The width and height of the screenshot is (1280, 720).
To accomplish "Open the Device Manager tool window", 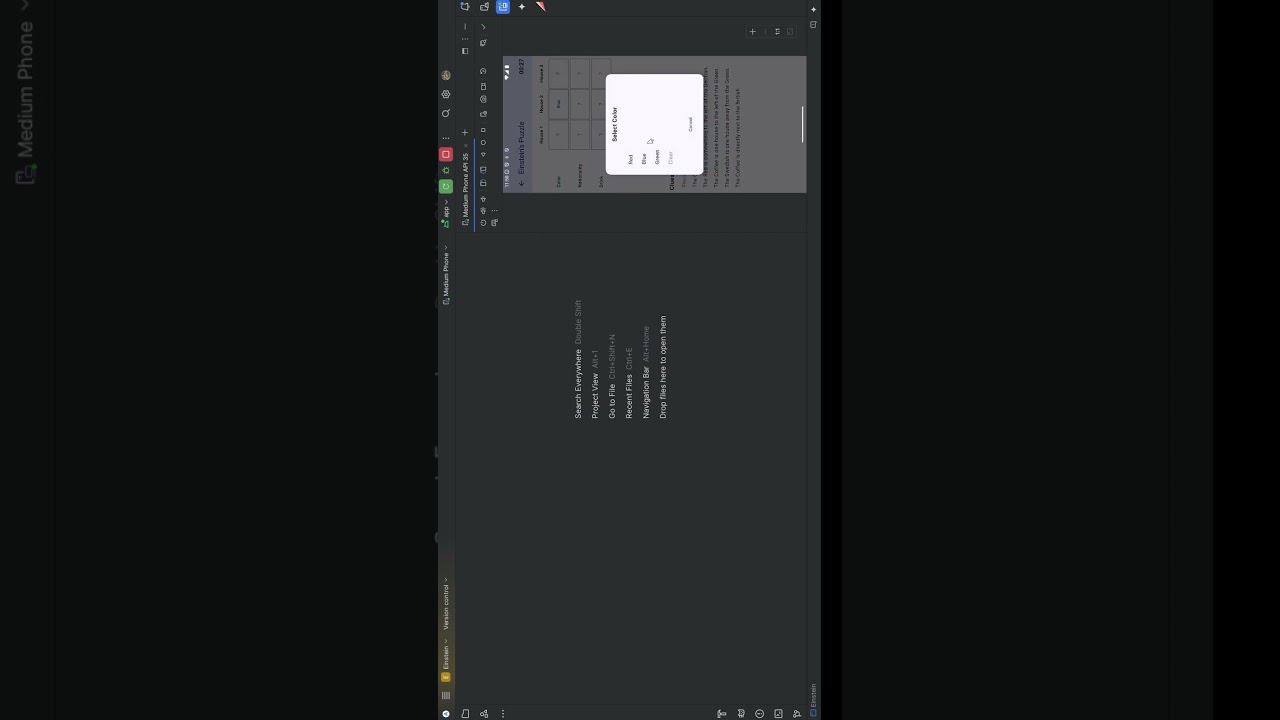I will (x=484, y=7).
